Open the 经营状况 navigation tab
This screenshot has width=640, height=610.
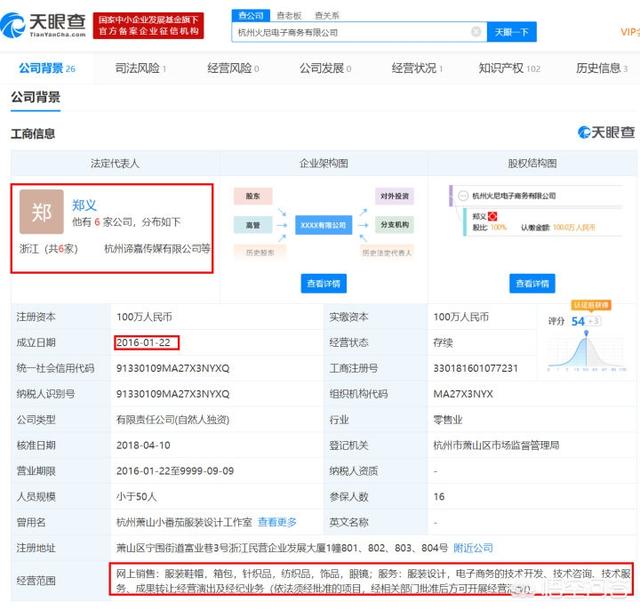point(417,68)
